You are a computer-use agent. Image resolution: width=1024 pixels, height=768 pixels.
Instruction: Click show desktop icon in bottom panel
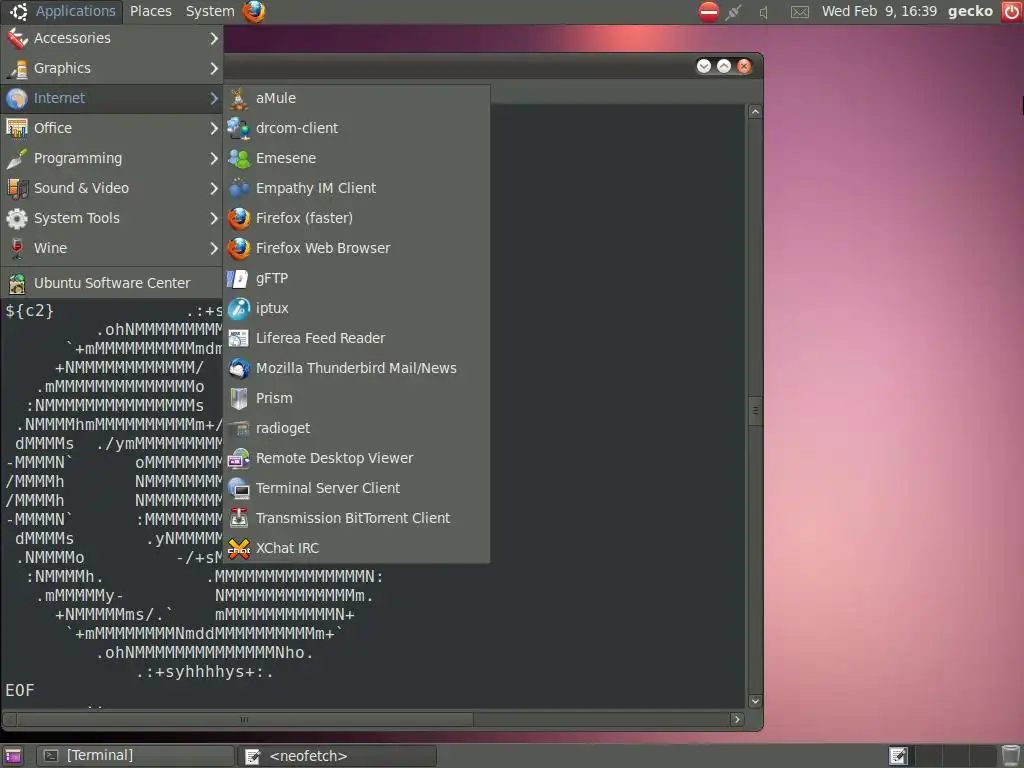12,756
